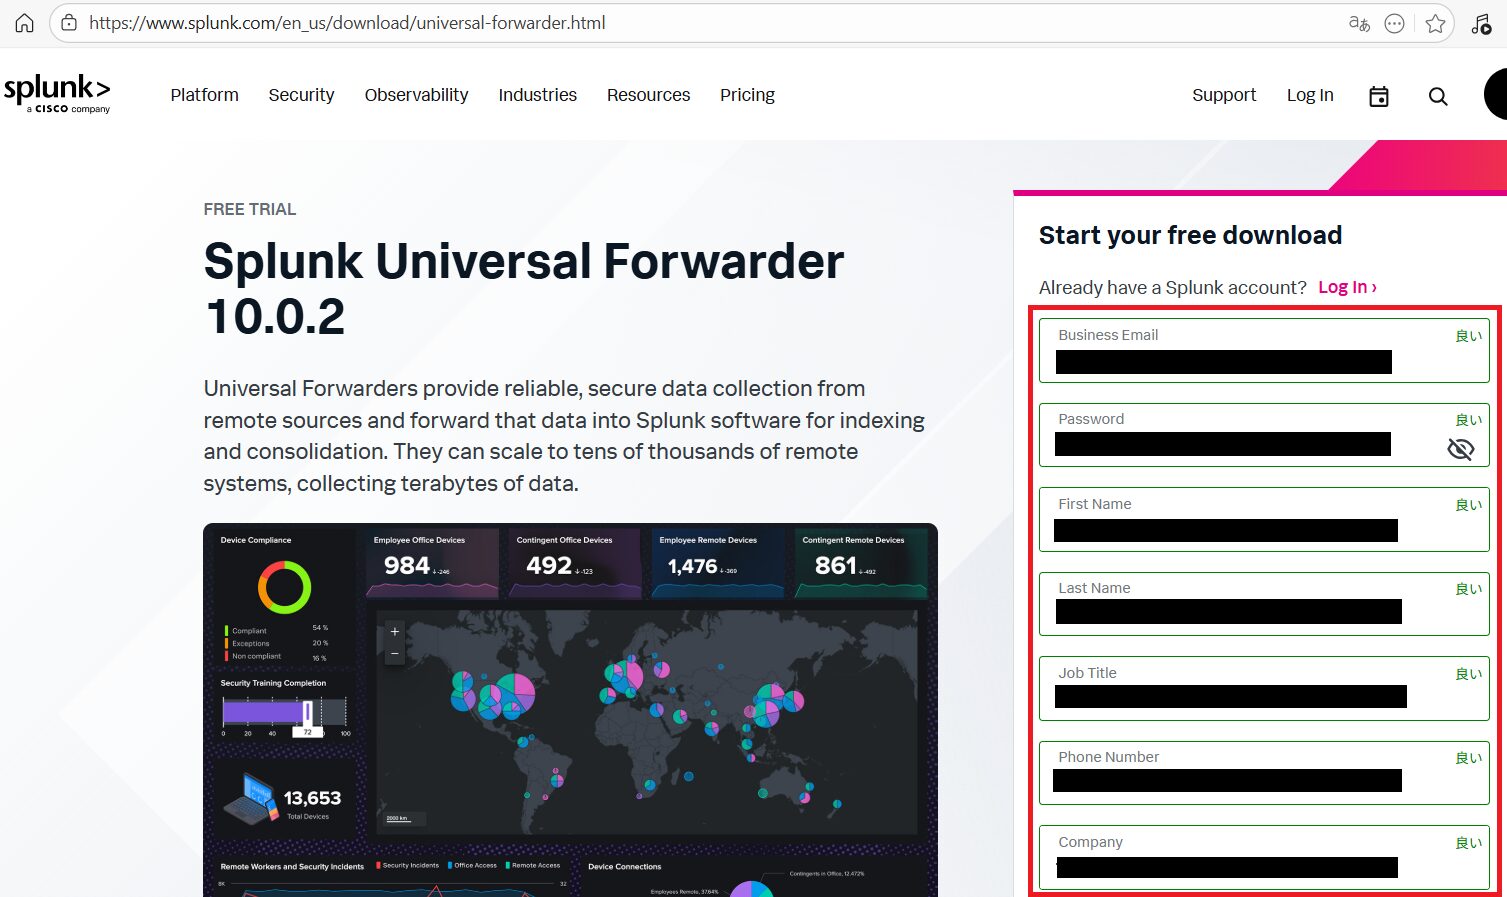This screenshot has width=1507, height=897.
Task: Bookmark page with the star icon
Action: tap(1435, 24)
